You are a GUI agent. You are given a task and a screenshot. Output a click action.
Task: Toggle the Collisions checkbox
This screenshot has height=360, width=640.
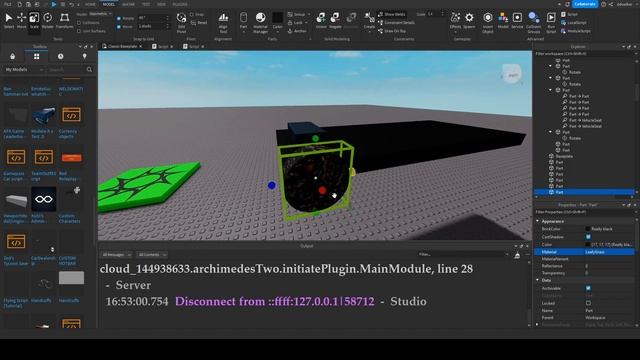[79, 23]
